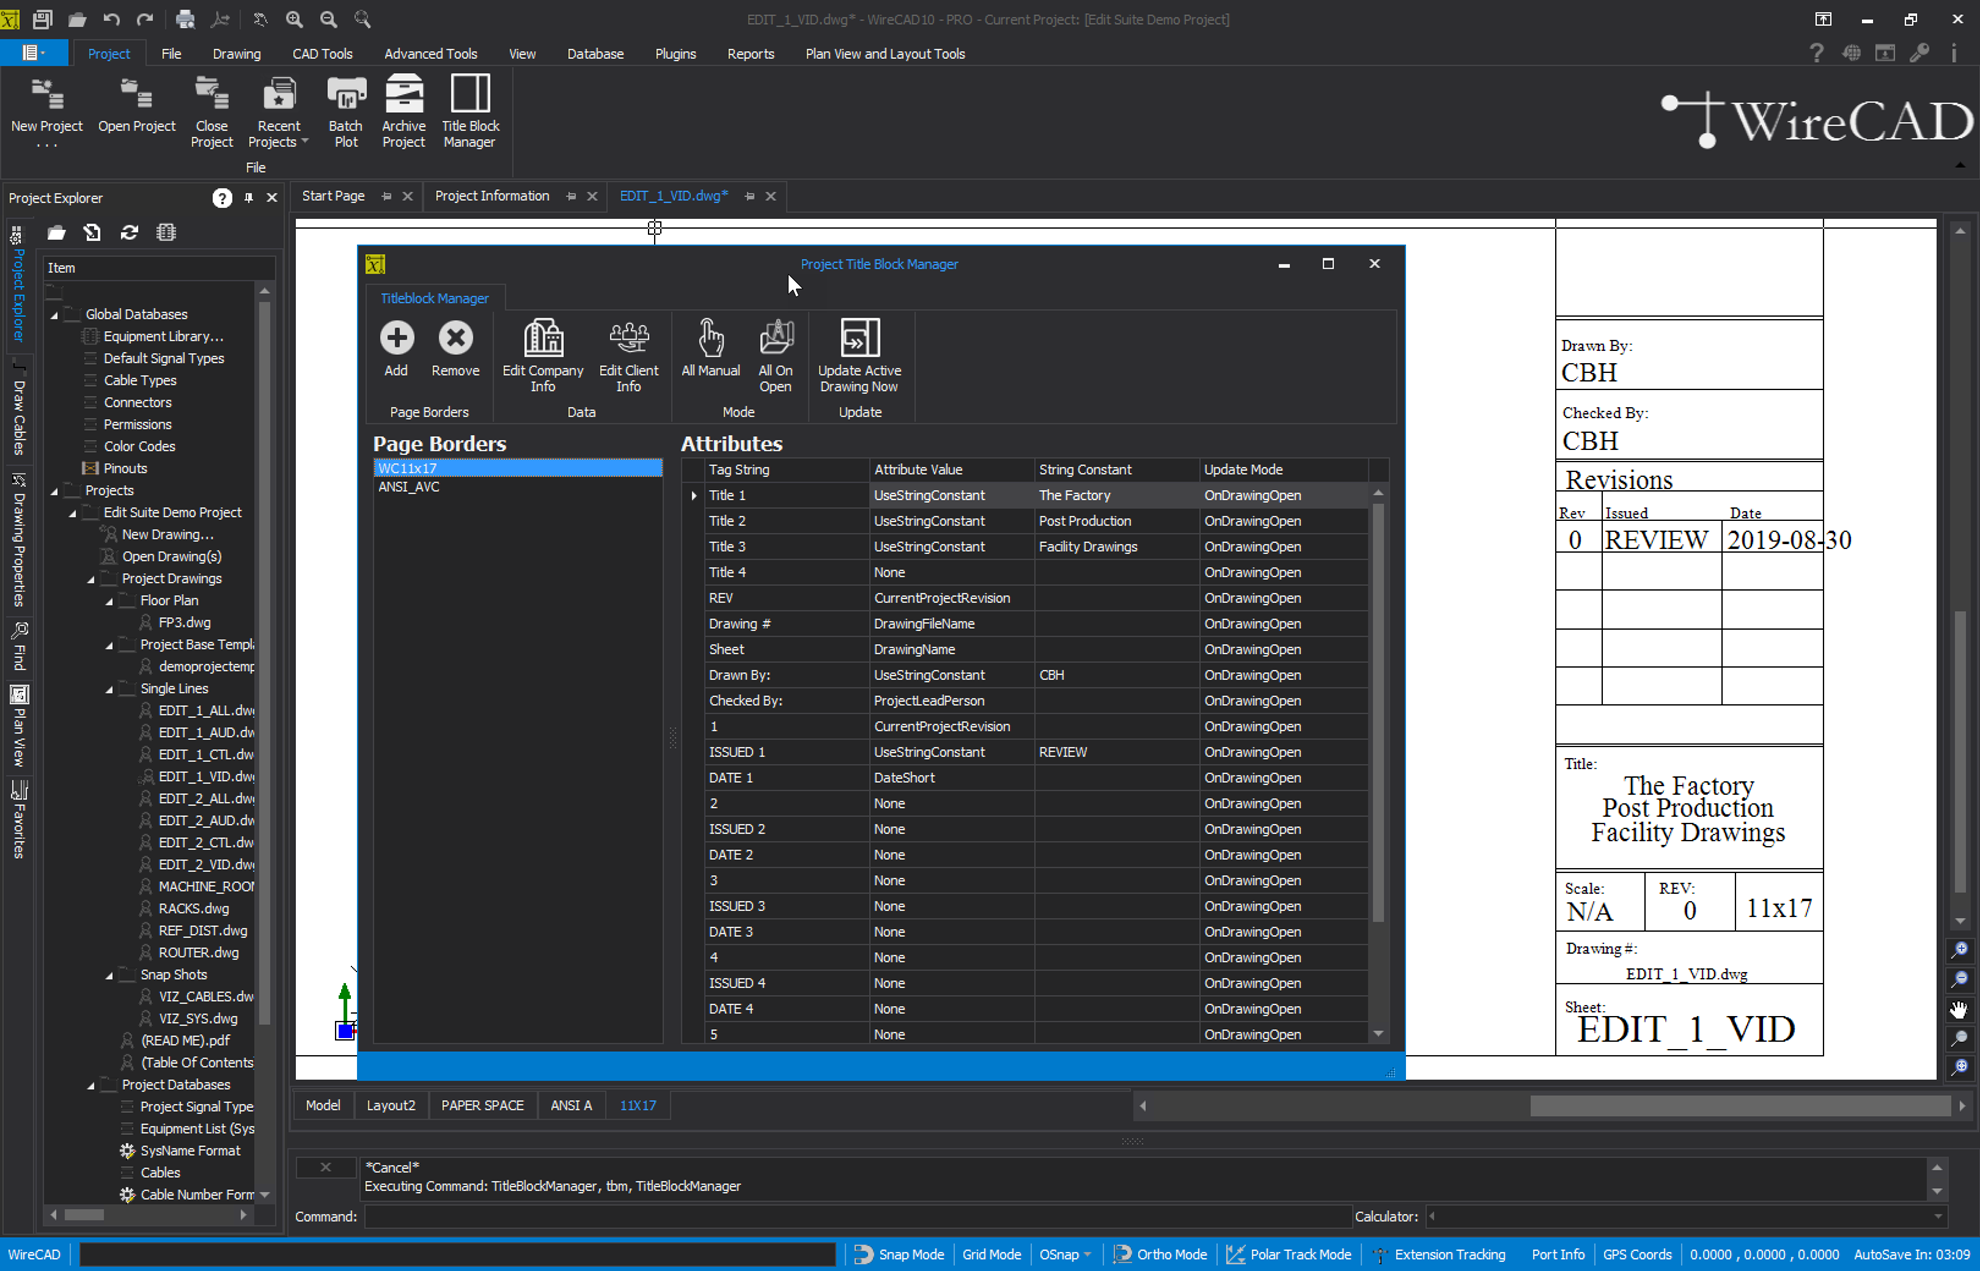Click the Update Mode column header
The height and width of the screenshot is (1271, 1980).
[1283, 469]
